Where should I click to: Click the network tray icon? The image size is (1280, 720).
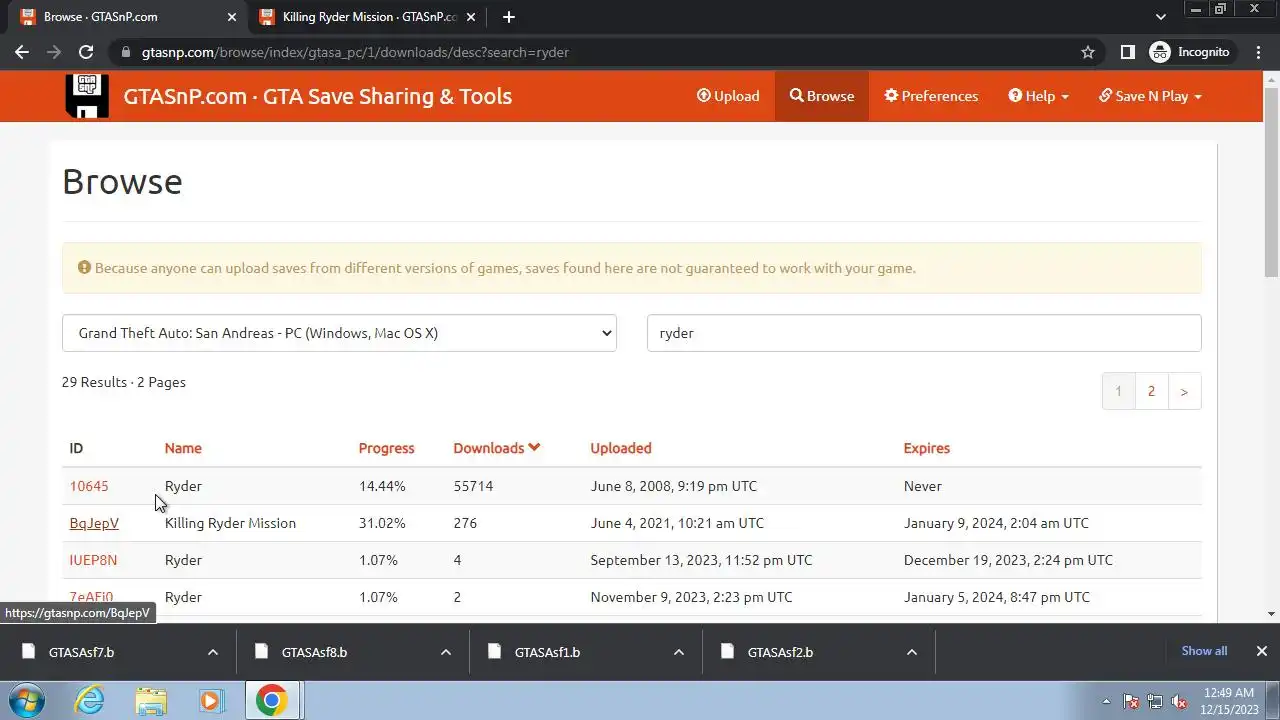click(x=1155, y=701)
